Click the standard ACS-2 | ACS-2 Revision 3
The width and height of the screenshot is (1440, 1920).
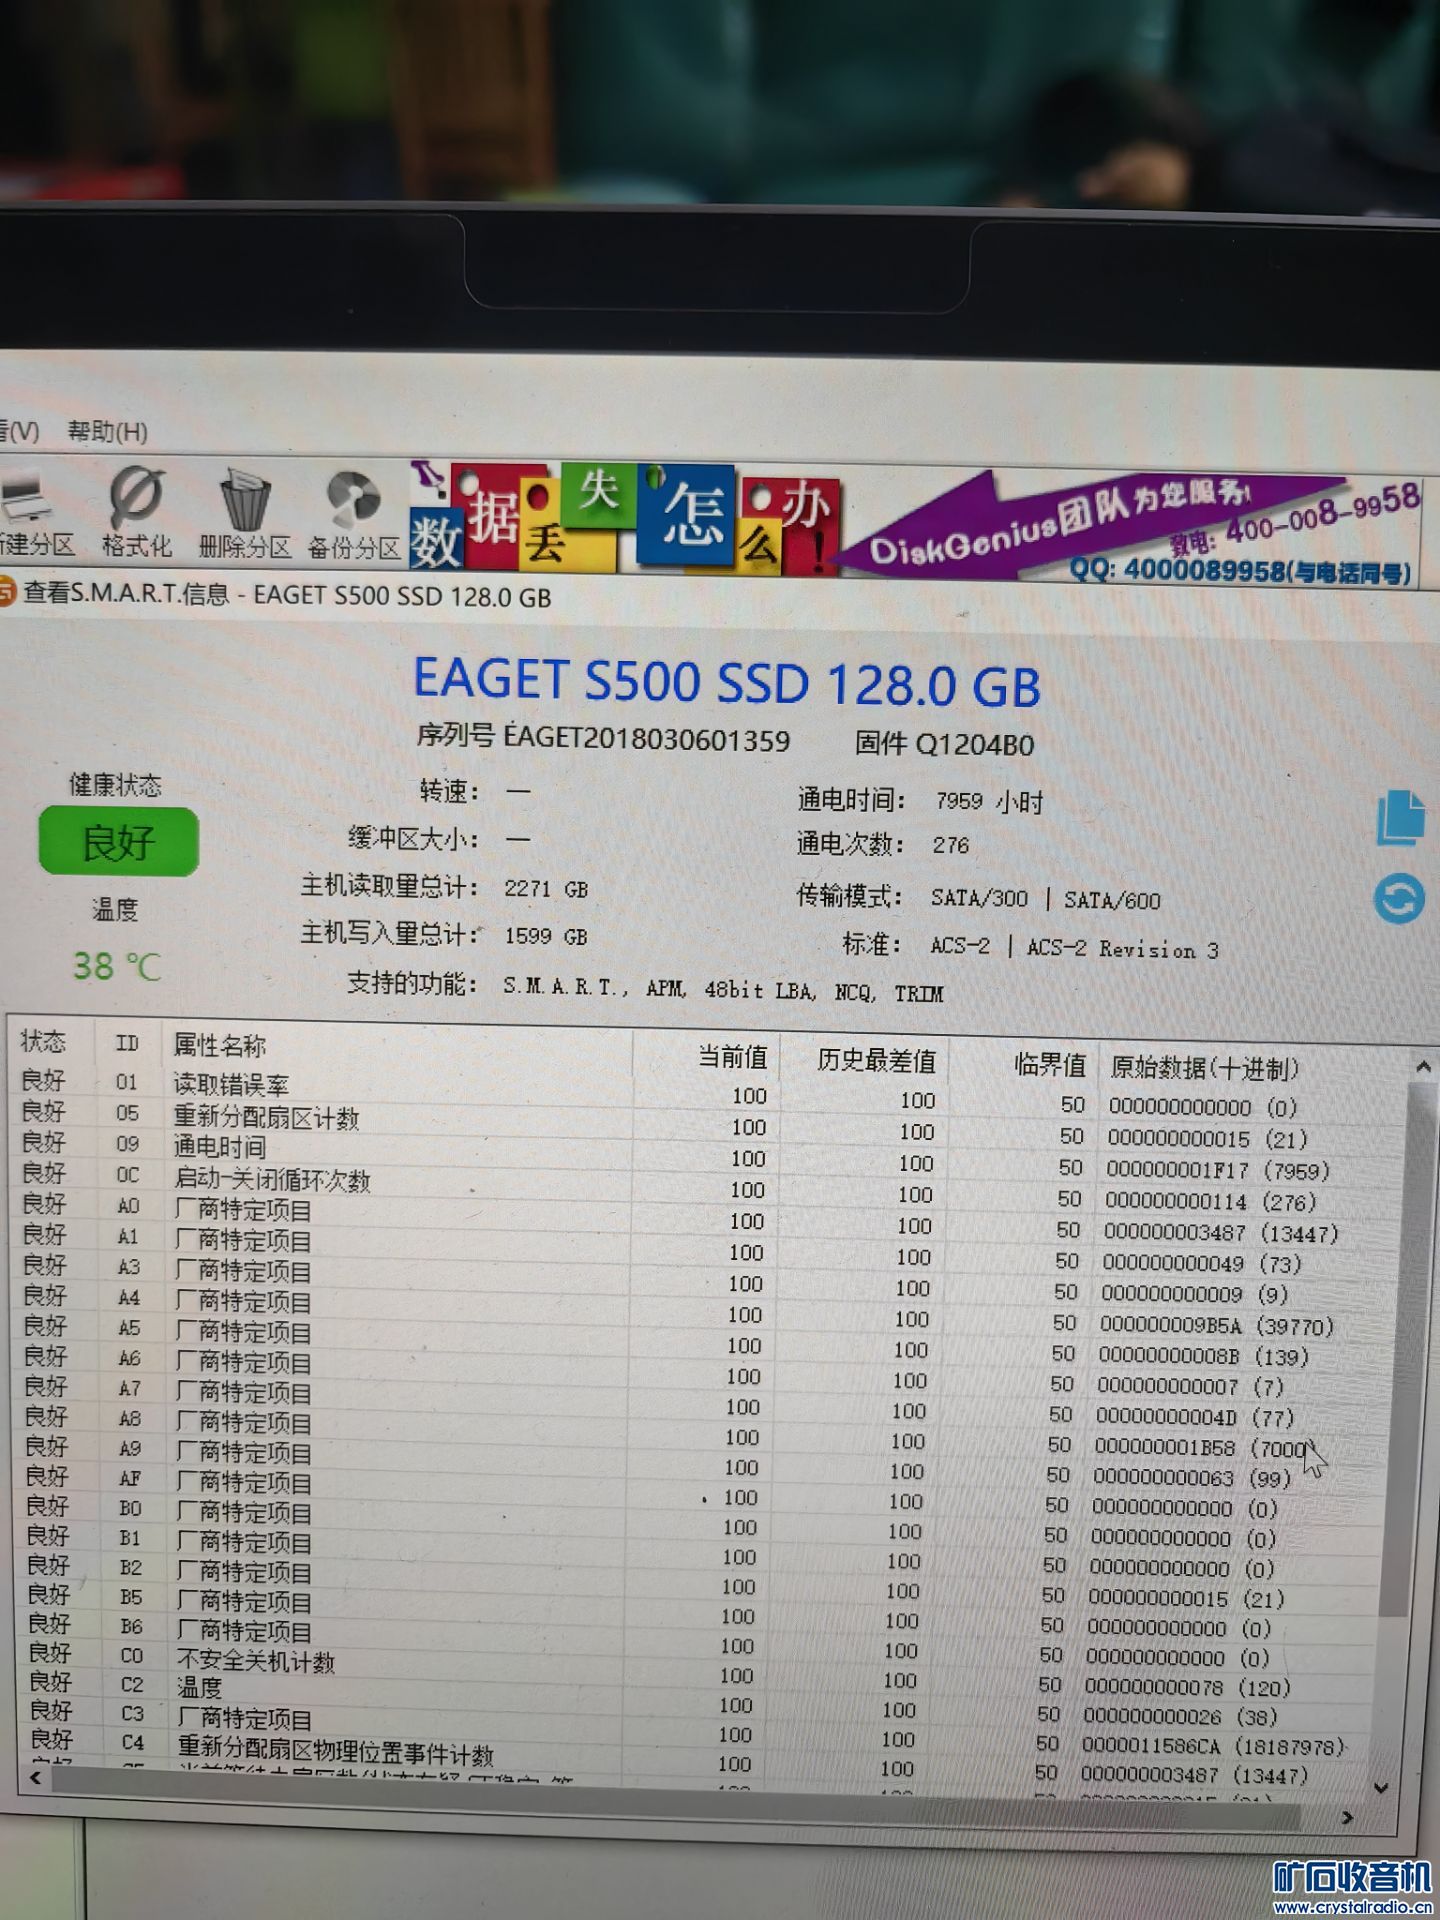point(1074,948)
